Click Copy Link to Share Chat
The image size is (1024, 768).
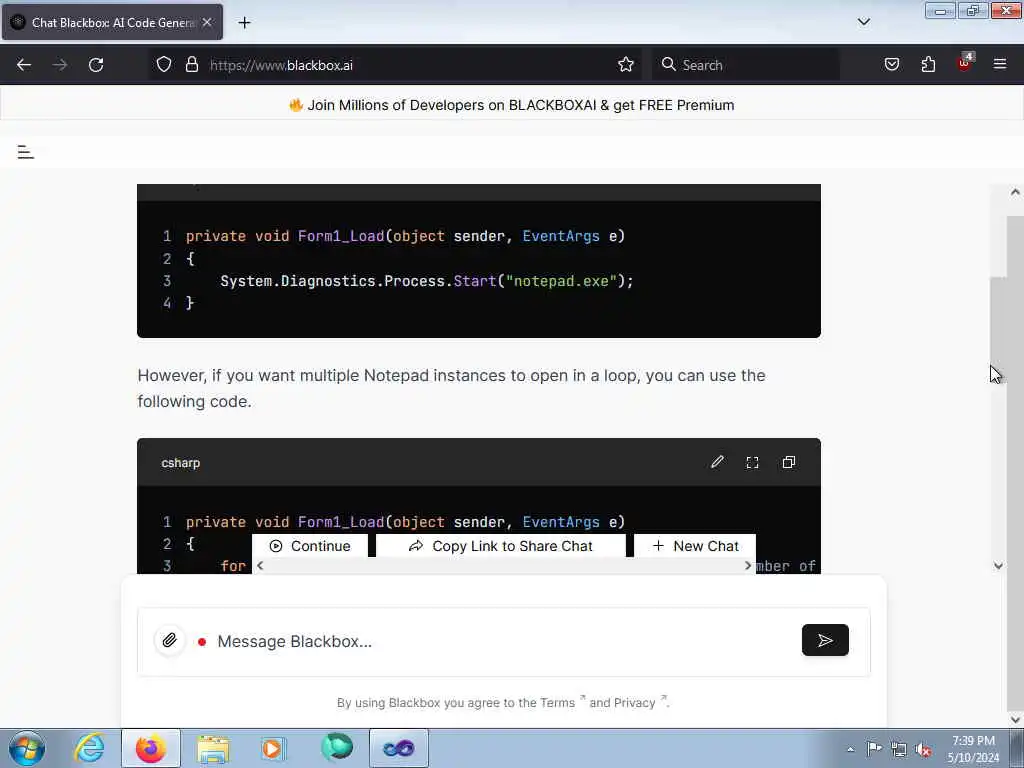500,546
